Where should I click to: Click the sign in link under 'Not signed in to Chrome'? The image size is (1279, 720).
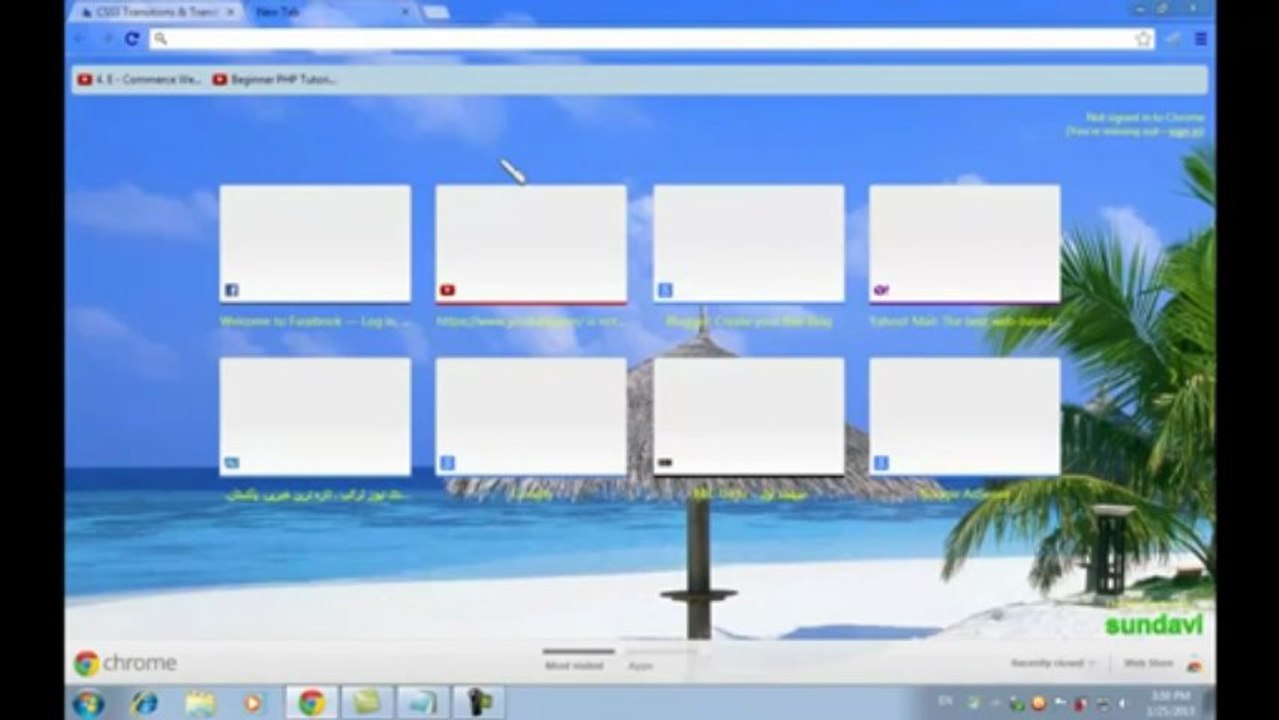click(1185, 131)
